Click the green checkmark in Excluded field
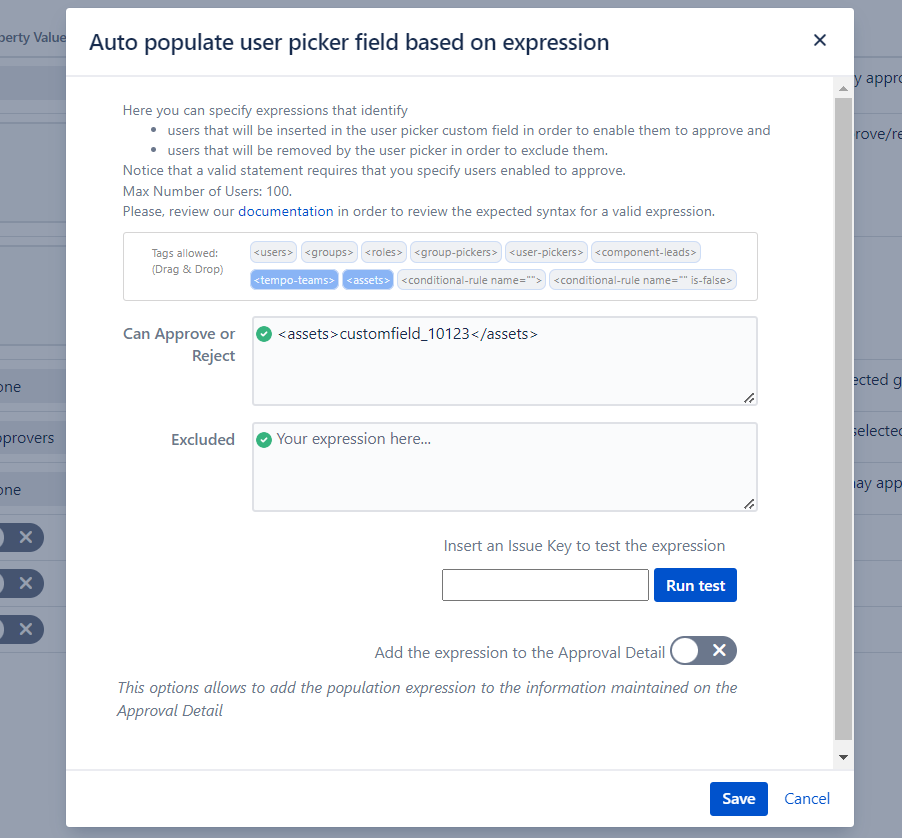The width and height of the screenshot is (902, 838). pos(264,439)
